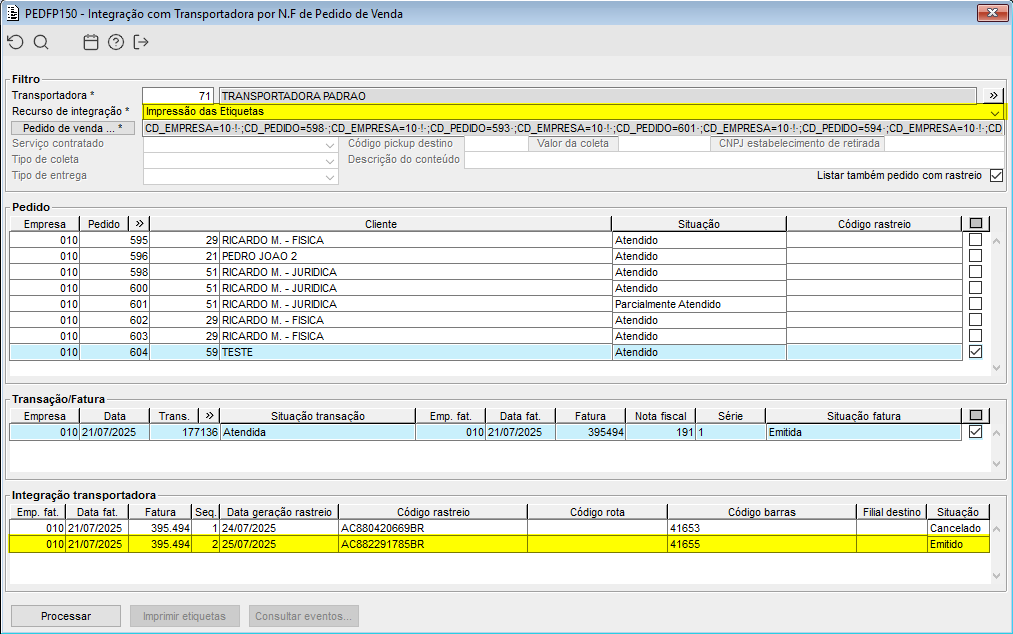Click the Código rastreio header in Integração grid
Viewport: 1013px width, 634px height.
tap(432, 512)
